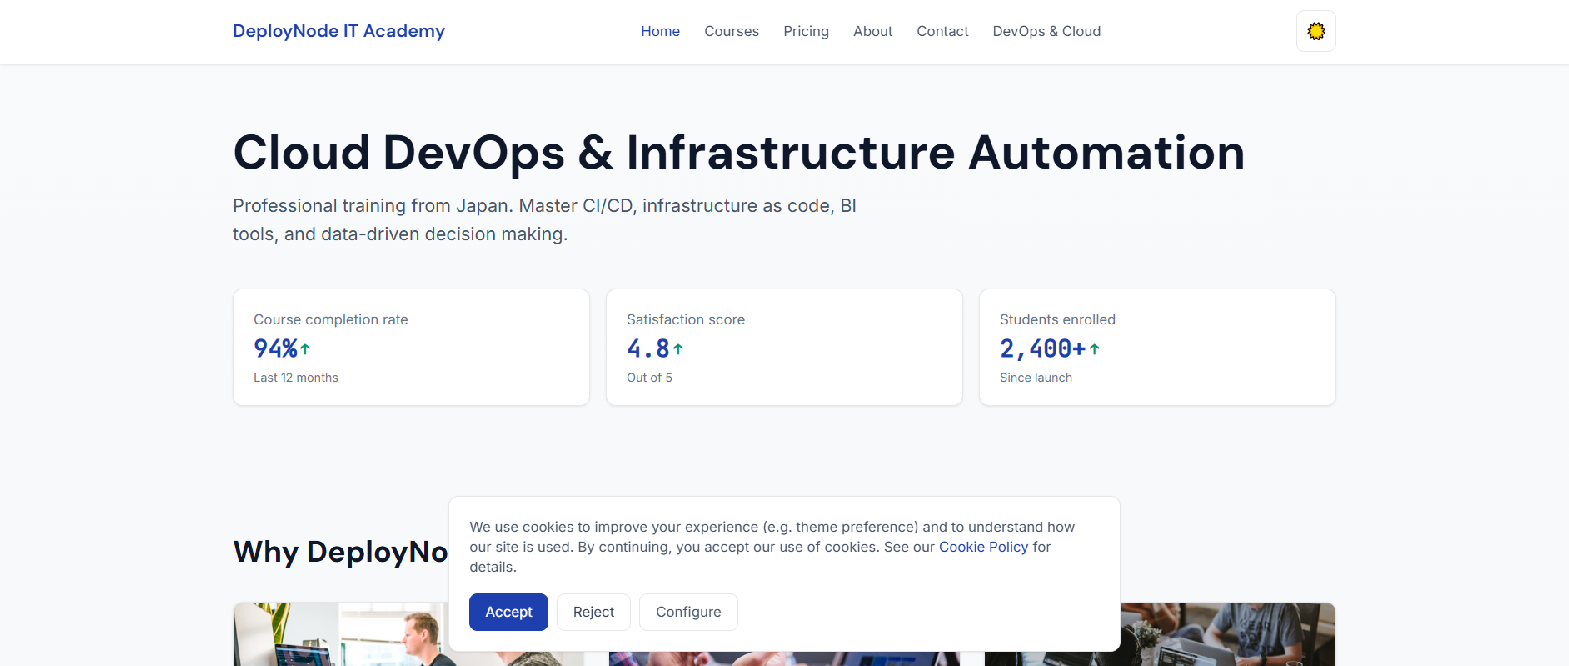Click the DeployNode IT Academy logo

coord(338,31)
